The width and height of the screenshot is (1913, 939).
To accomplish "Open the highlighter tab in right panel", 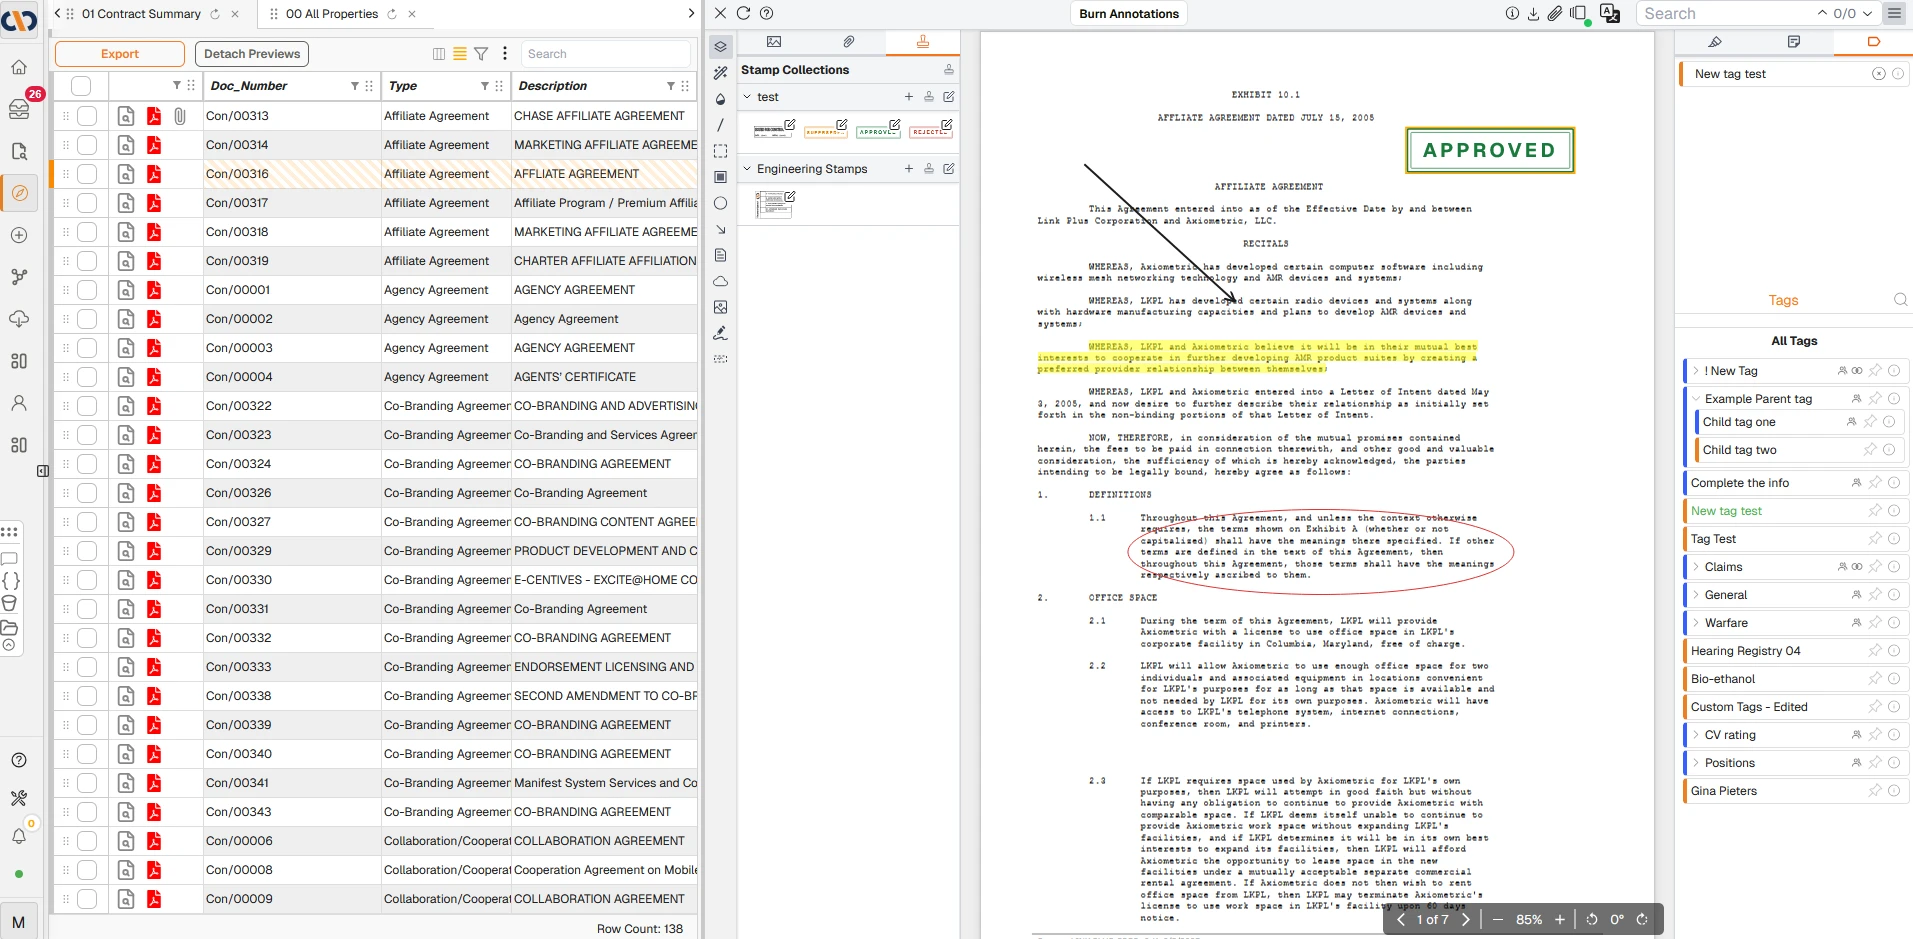I will coord(1714,42).
